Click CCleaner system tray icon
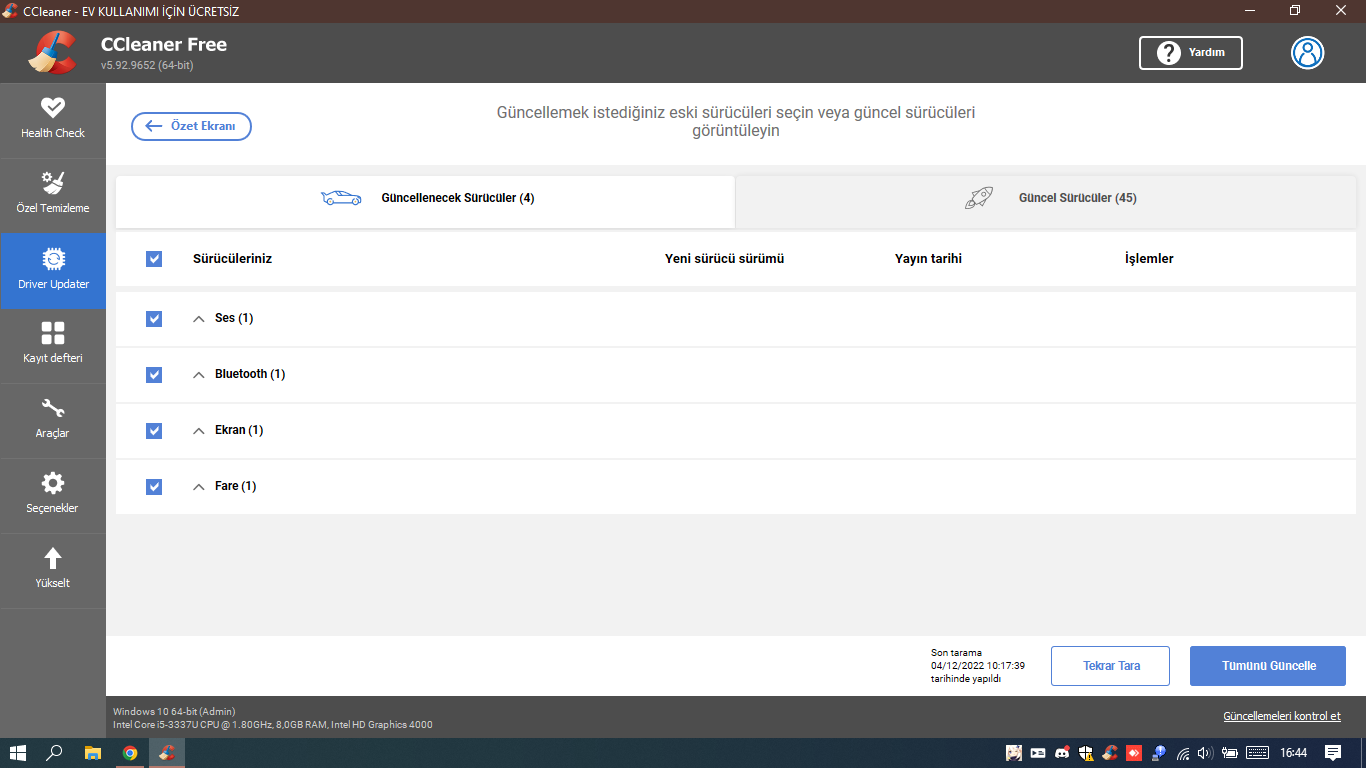1366x768 pixels. (1110, 753)
